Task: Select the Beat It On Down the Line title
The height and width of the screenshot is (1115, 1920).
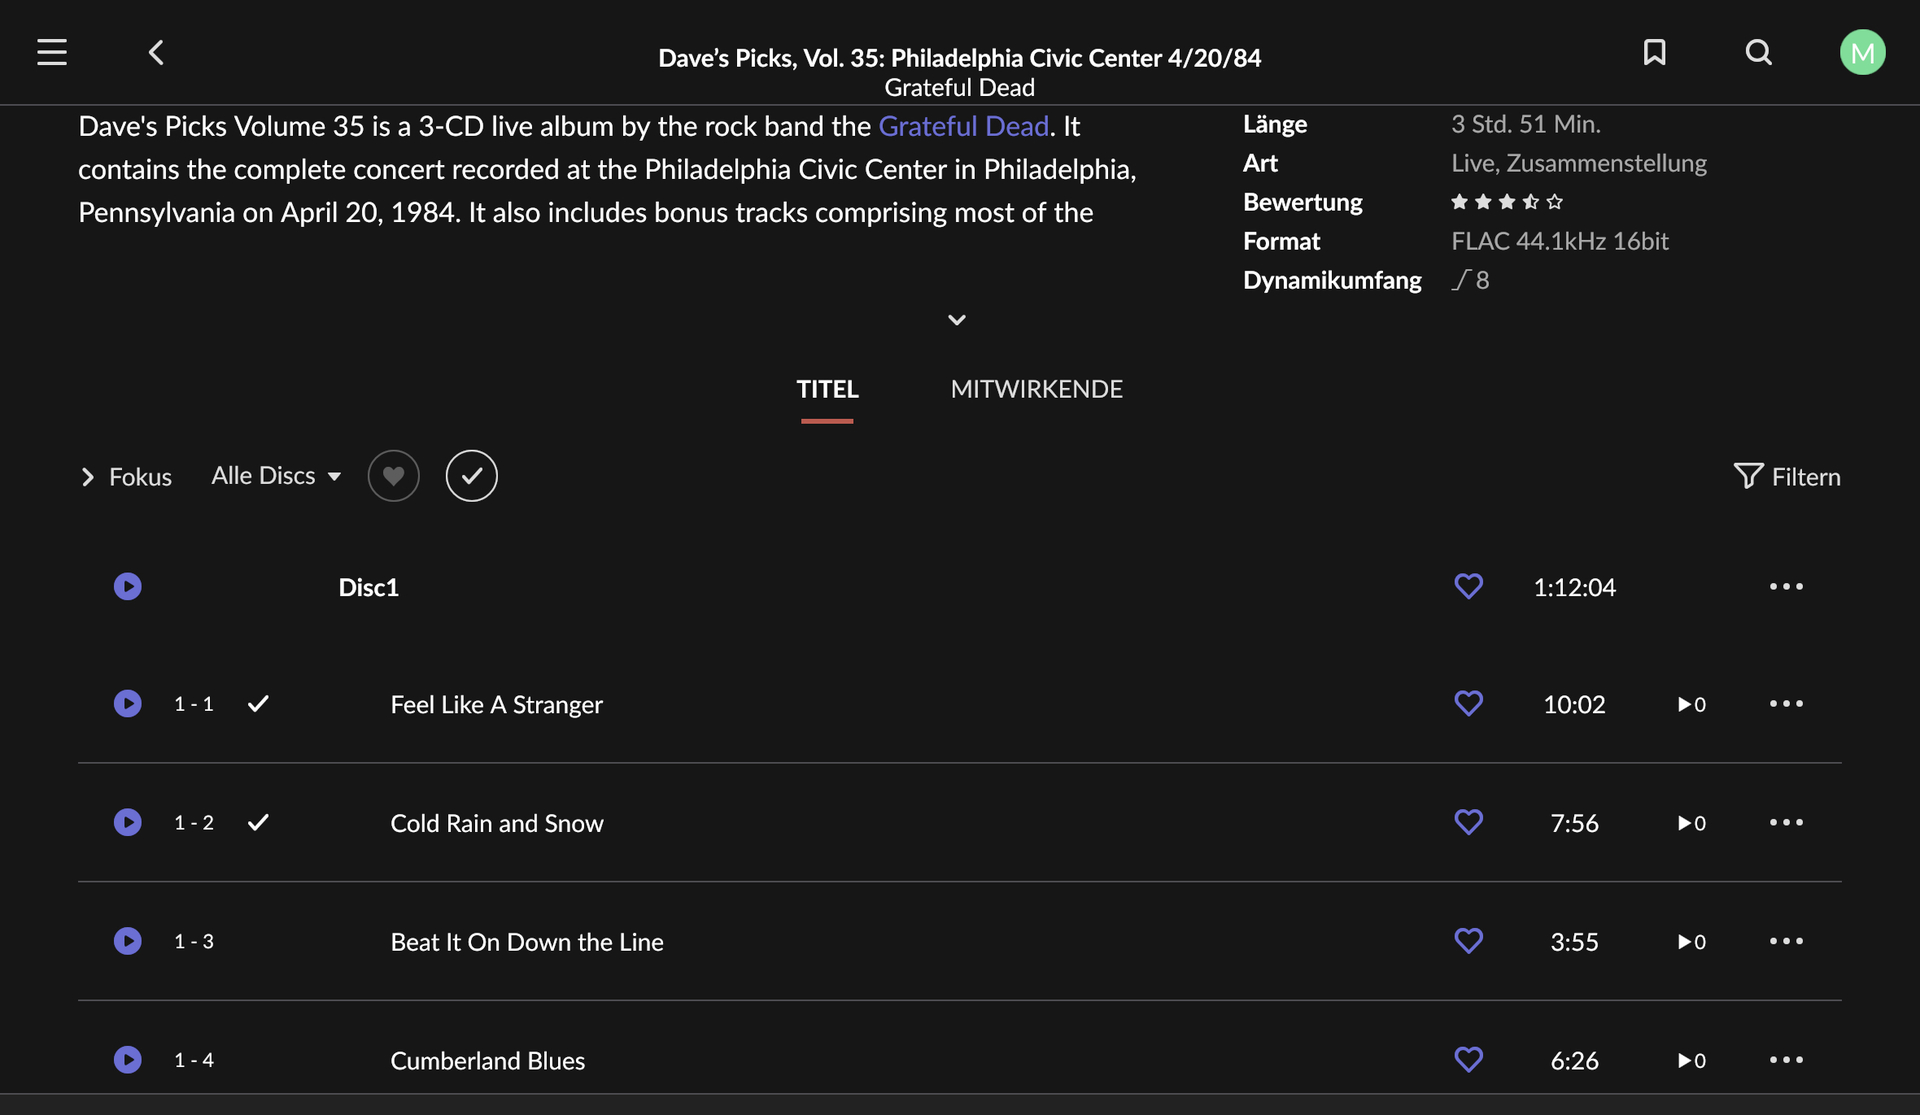Action: 526,942
